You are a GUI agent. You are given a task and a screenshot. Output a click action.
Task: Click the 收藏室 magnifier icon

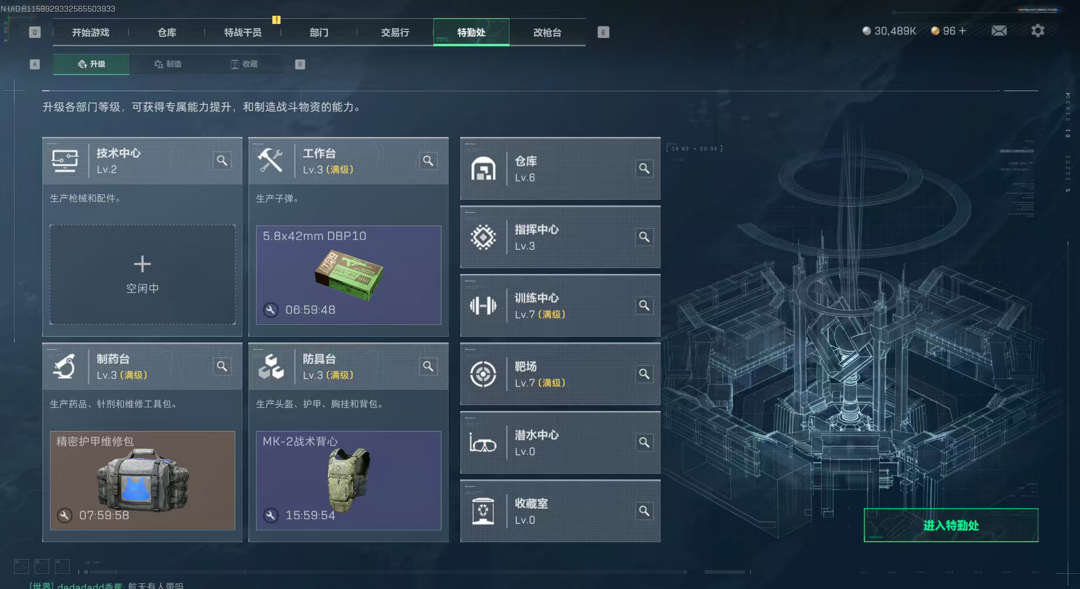[x=644, y=510]
